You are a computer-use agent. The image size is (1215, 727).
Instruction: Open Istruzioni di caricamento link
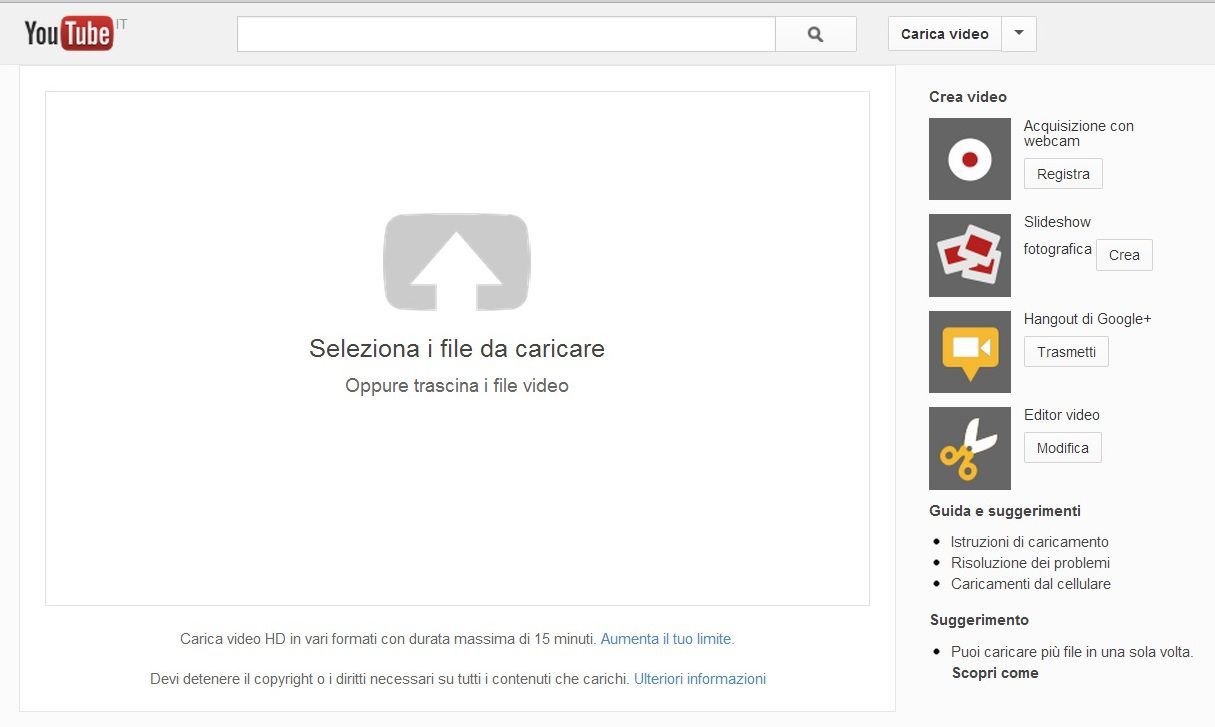tap(1029, 542)
